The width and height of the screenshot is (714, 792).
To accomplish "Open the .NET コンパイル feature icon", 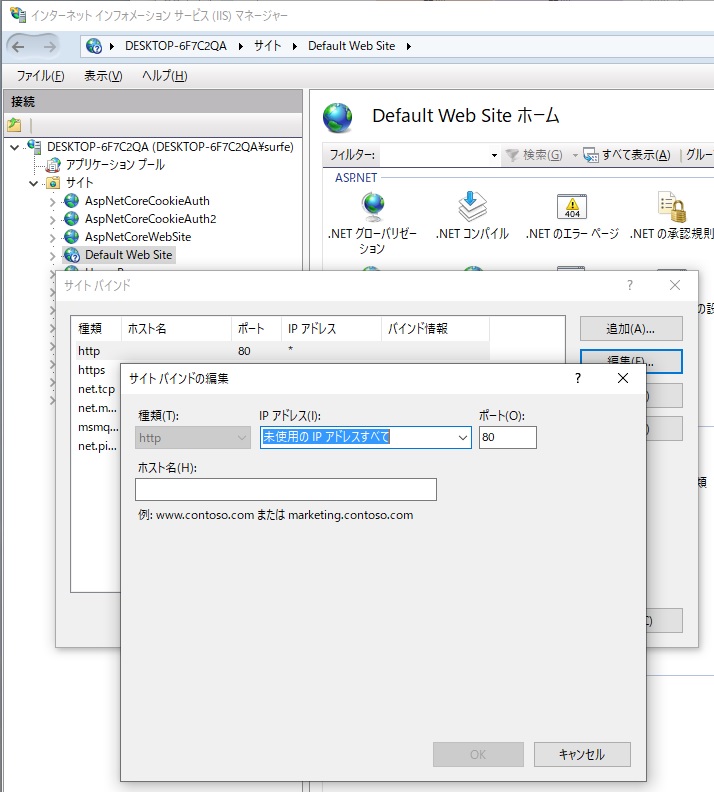I will tap(472, 207).
